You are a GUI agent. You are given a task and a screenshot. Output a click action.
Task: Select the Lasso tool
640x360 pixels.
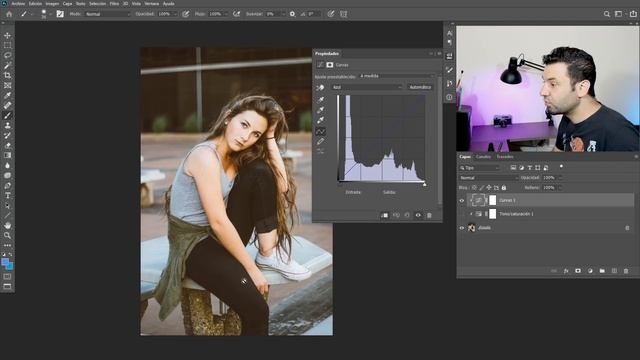coord(7,55)
